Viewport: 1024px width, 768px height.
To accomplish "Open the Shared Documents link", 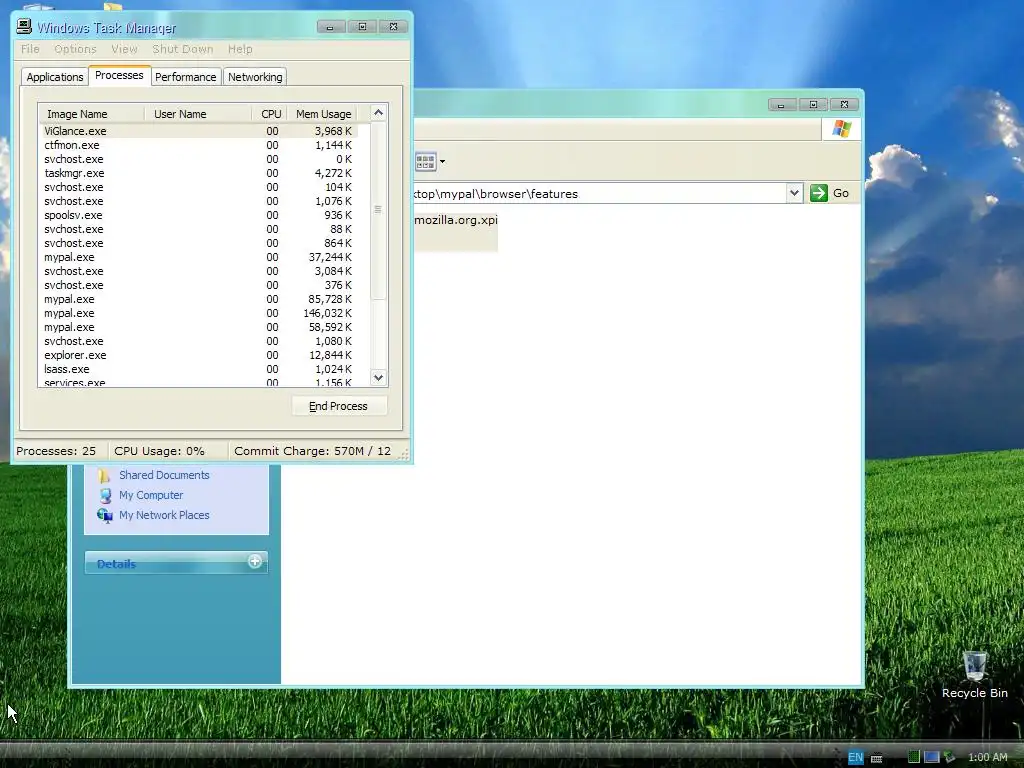I will tap(164, 475).
